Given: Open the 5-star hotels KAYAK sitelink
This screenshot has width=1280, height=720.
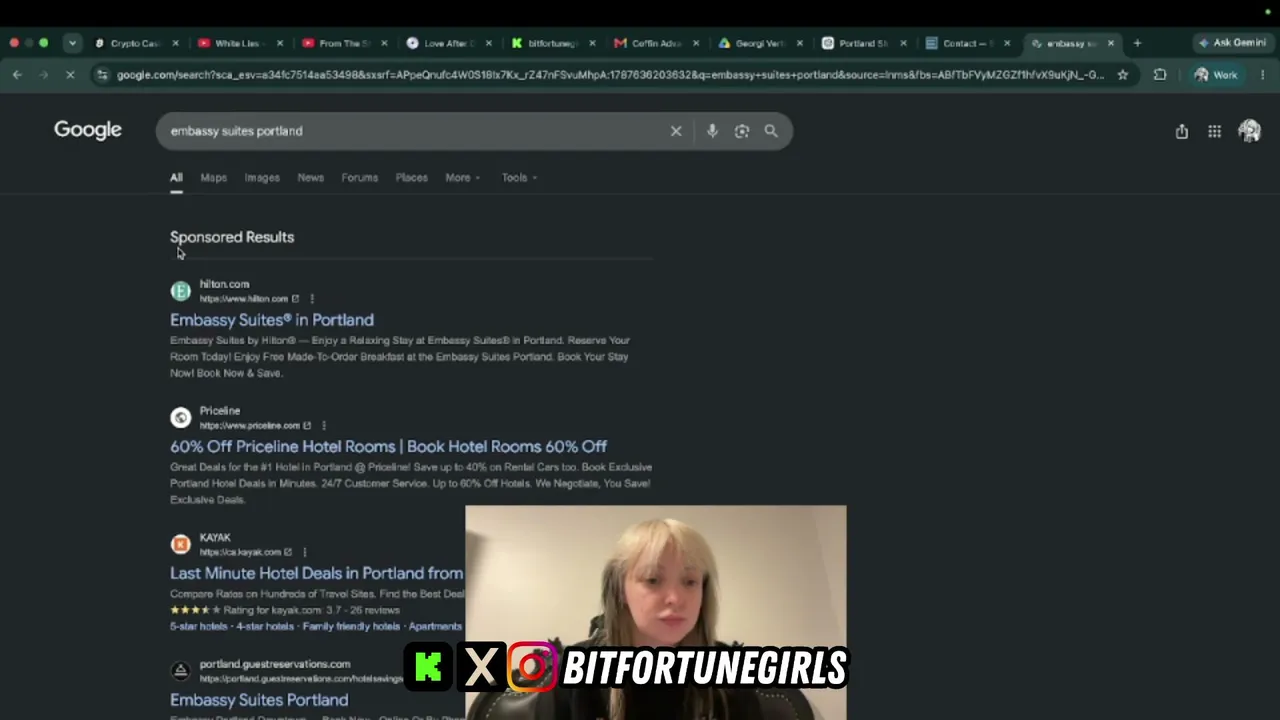Looking at the screenshot, I should click(198, 627).
